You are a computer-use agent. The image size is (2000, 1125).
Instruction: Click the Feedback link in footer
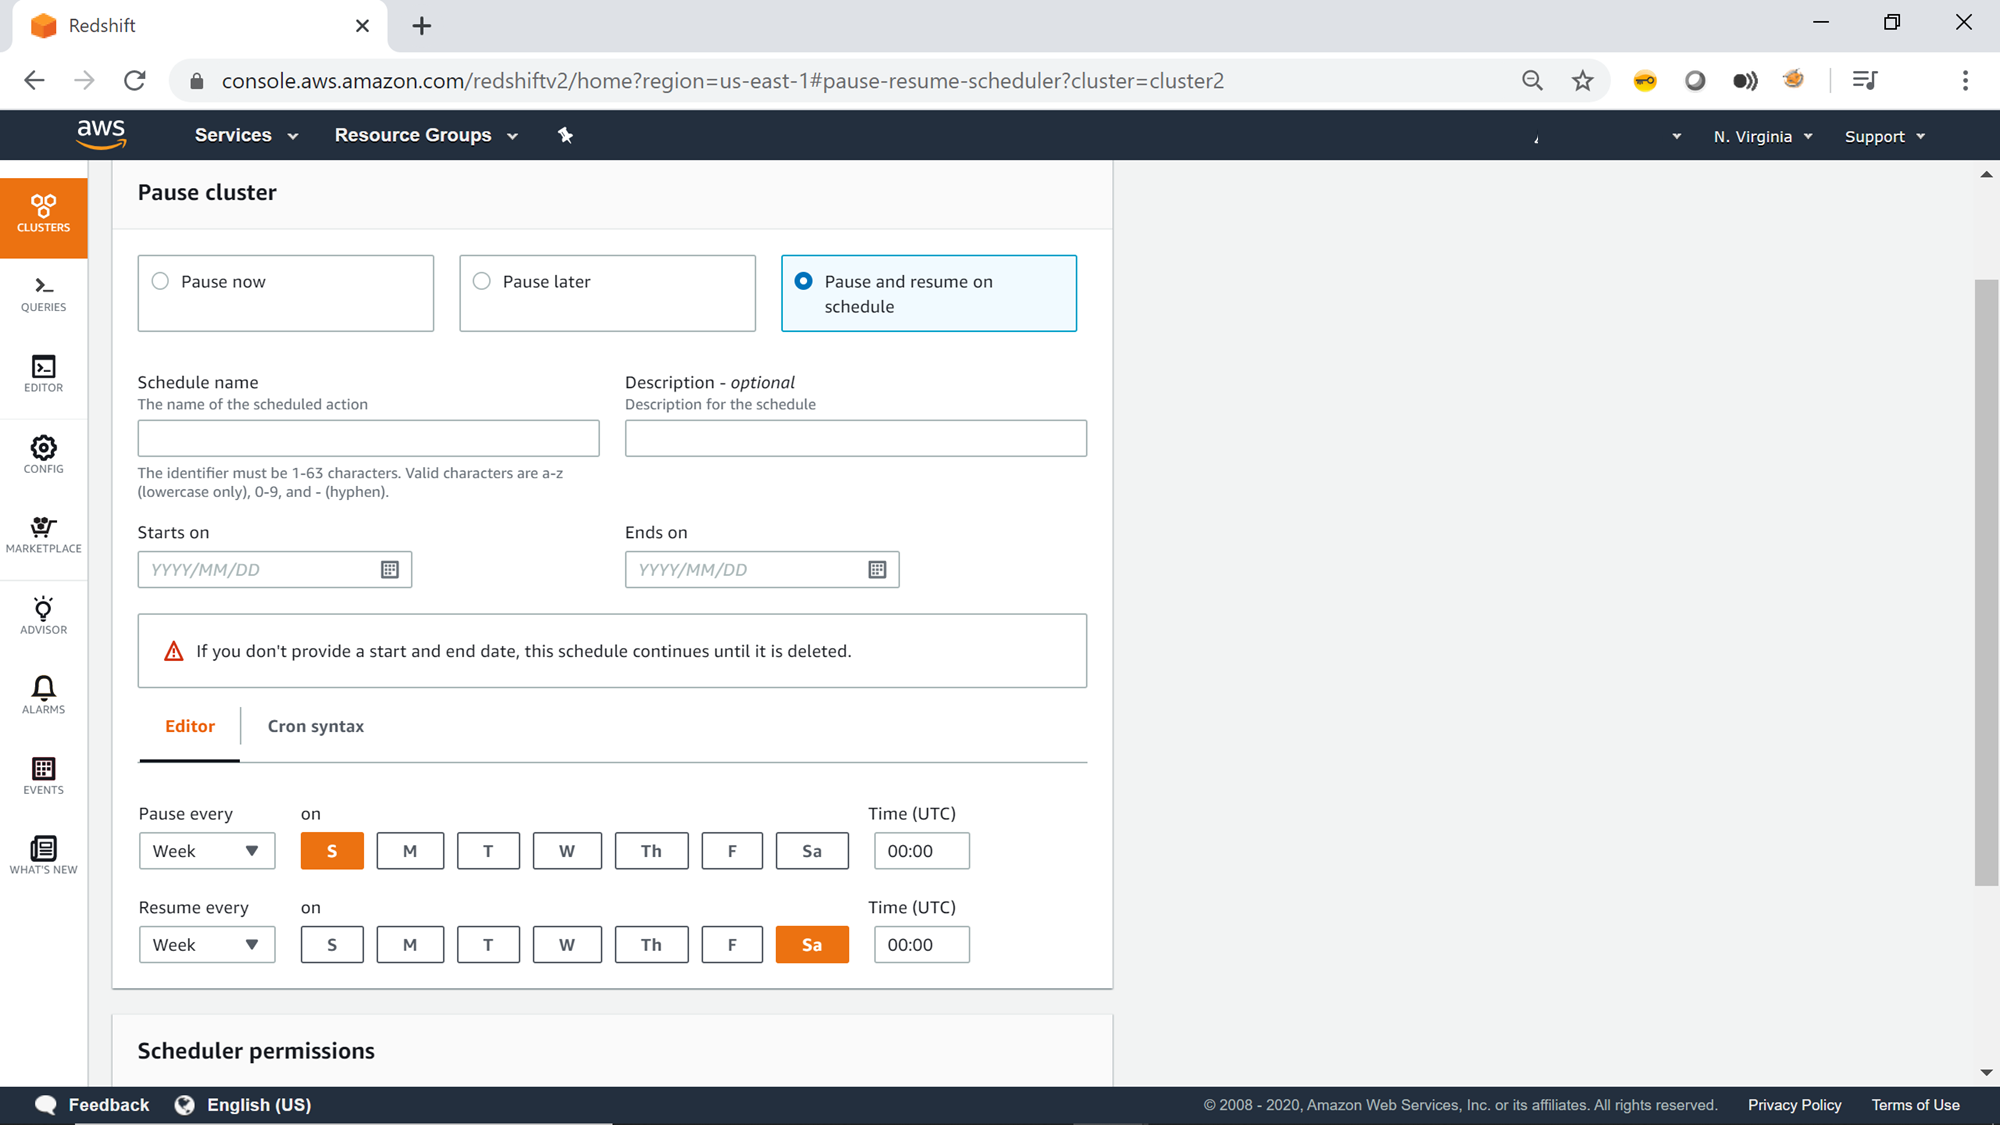pyautogui.click(x=108, y=1105)
